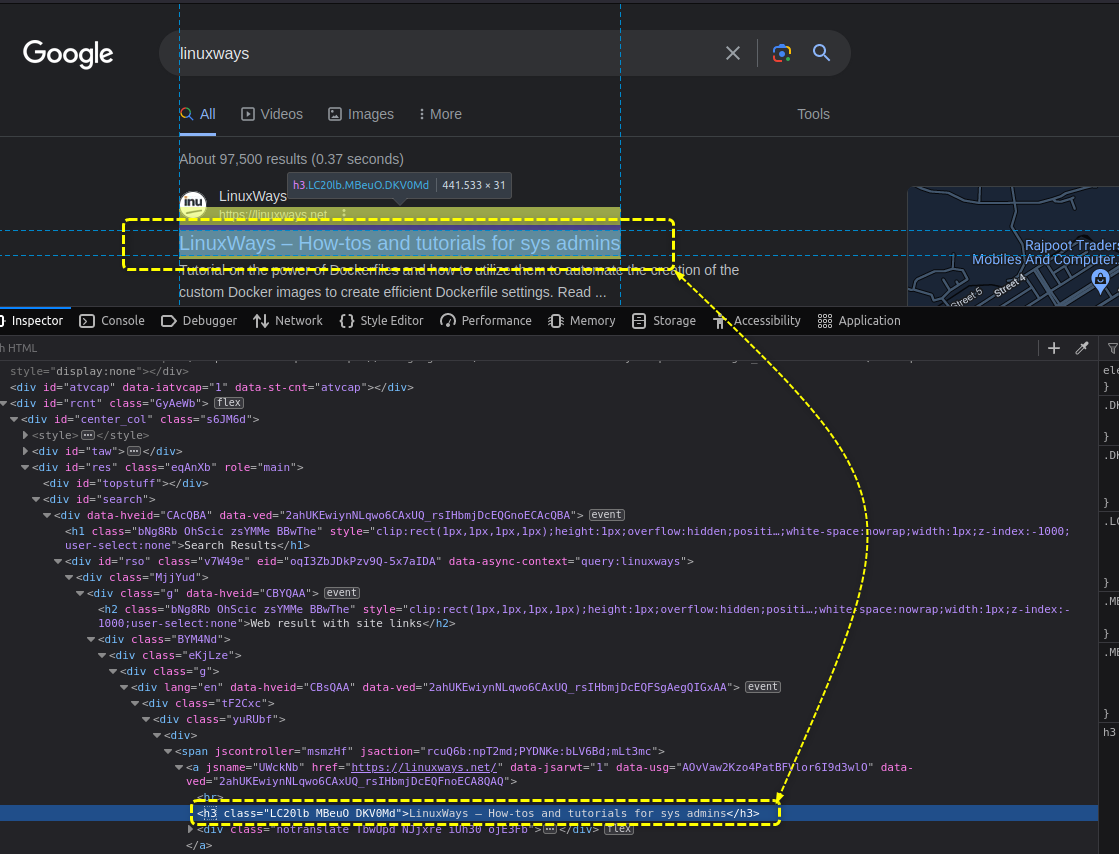Expand ellipsis badge inside taw div
Viewport: 1119px width, 854px height.
(x=134, y=452)
